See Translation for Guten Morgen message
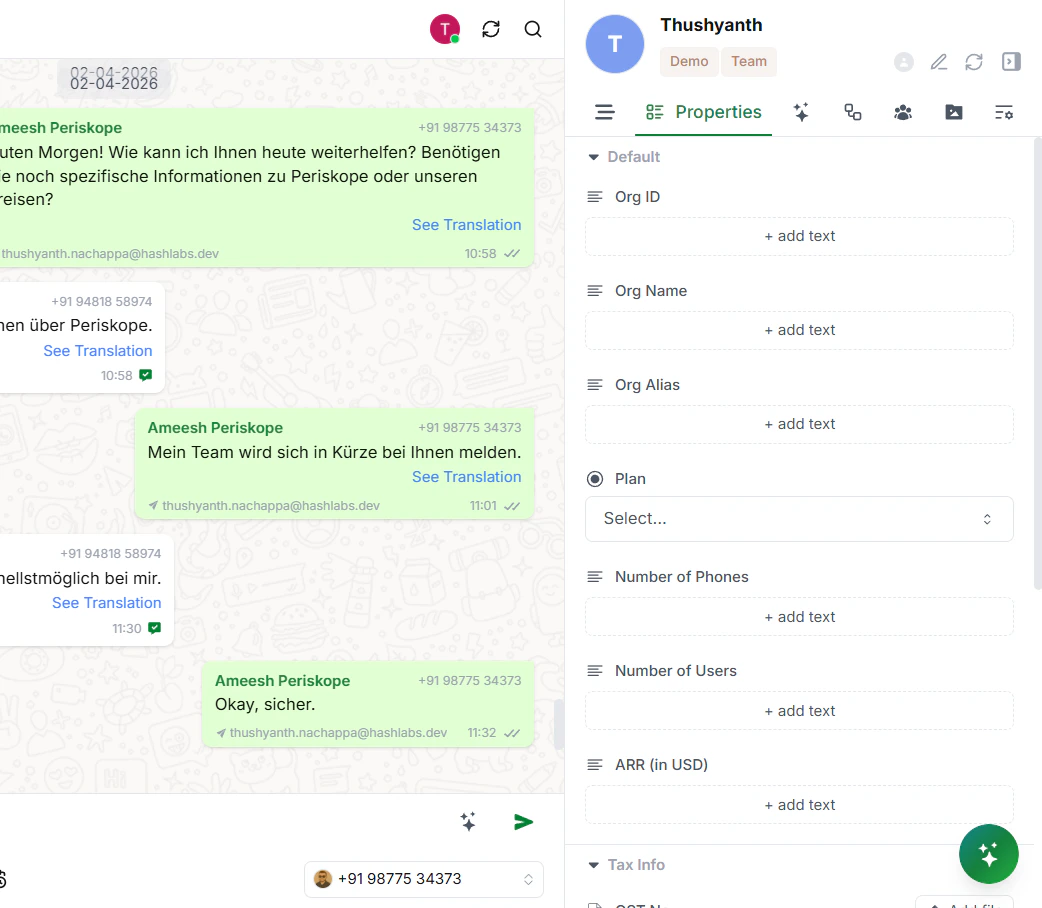 tap(467, 225)
